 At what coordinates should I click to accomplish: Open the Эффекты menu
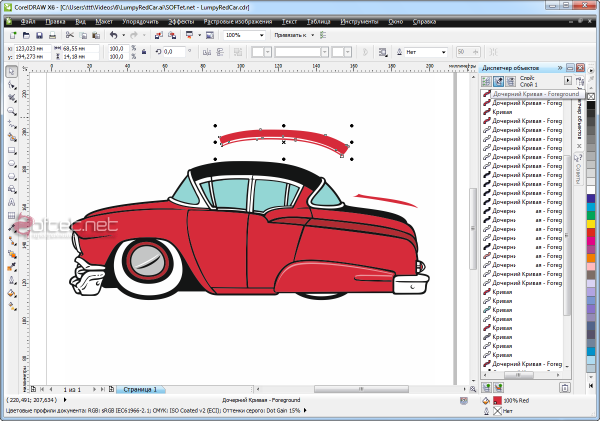(181, 20)
